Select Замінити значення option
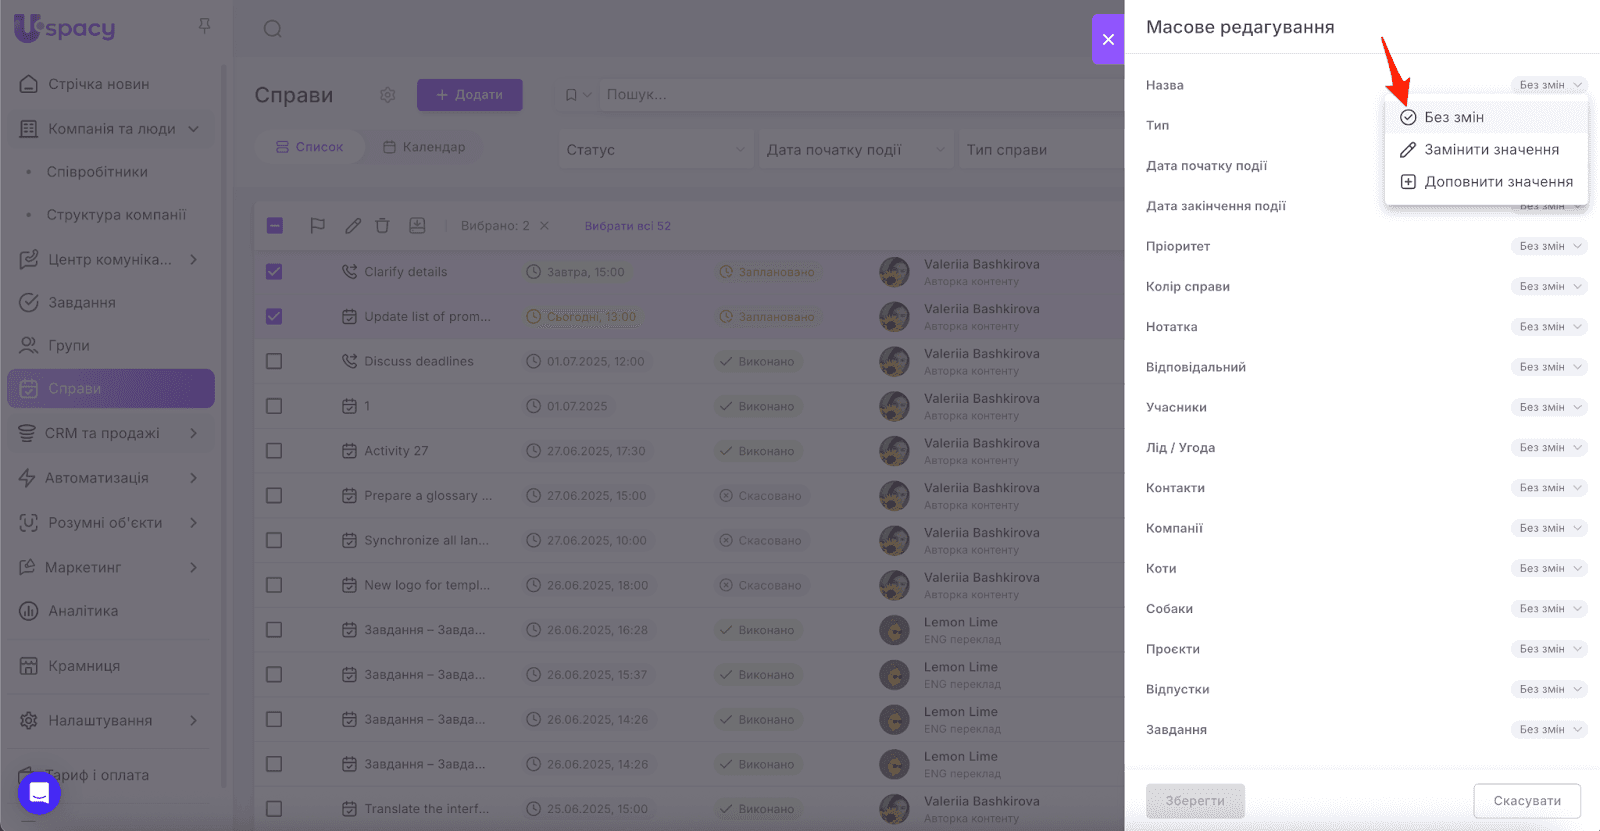The height and width of the screenshot is (831, 1600). (1490, 150)
